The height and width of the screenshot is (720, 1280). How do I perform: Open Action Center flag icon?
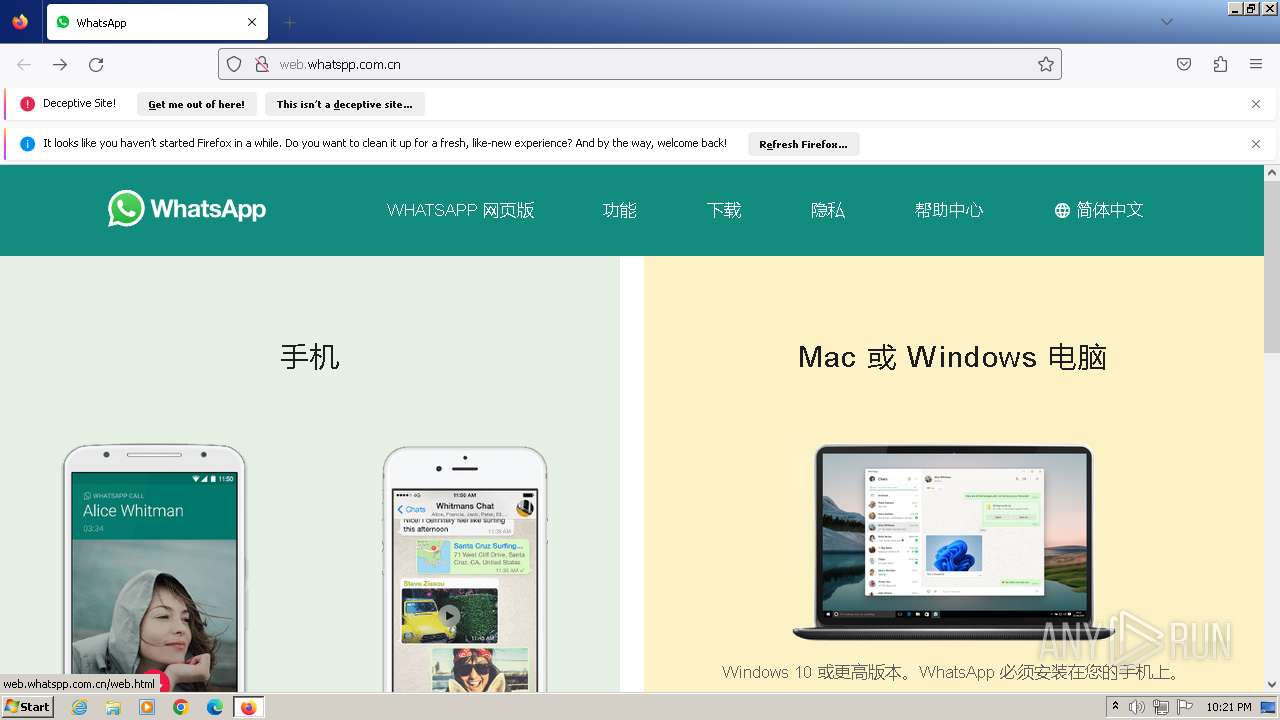pyautogui.click(x=1185, y=707)
